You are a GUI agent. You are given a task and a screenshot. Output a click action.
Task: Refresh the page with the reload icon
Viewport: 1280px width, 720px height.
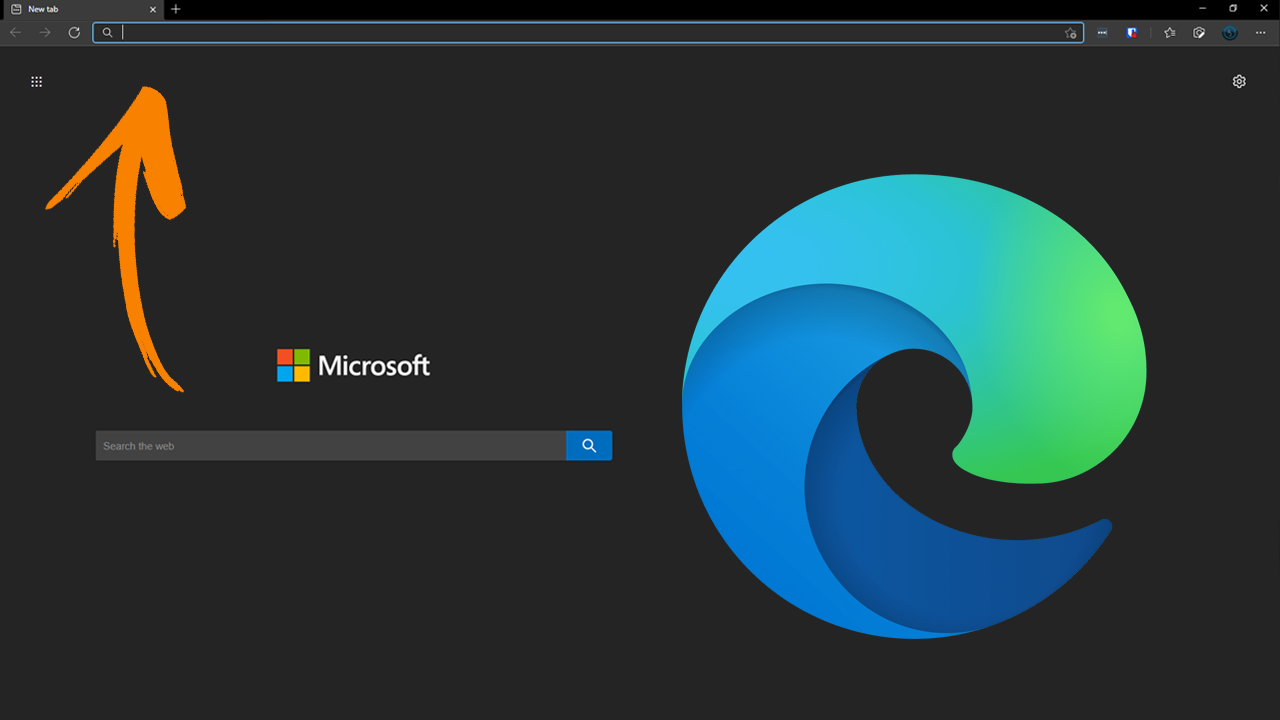(74, 33)
